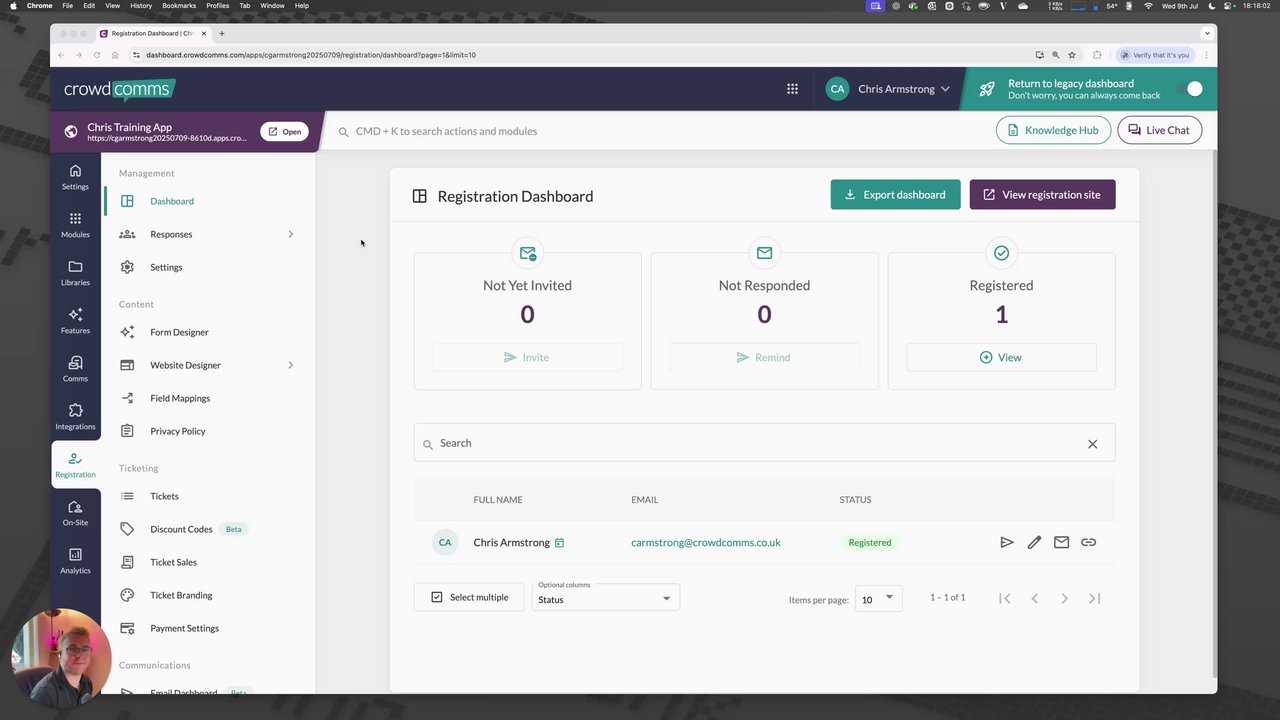Open the Chrome tab search dropdown arrow
This screenshot has height=720, width=1280.
pyautogui.click(x=1207, y=33)
